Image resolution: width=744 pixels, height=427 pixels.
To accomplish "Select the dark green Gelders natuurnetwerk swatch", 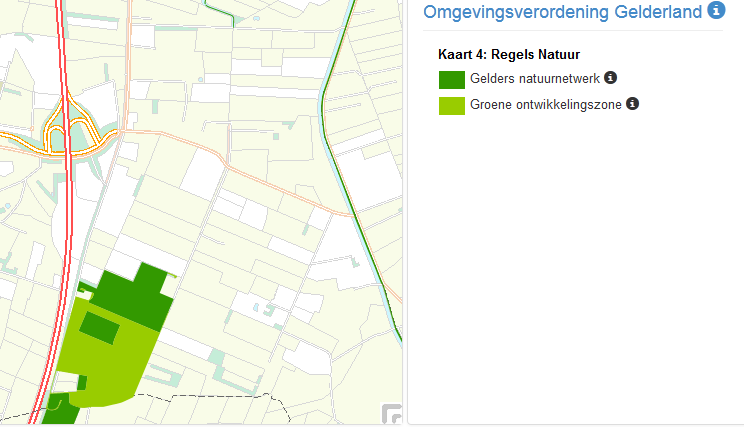I will coord(452,80).
